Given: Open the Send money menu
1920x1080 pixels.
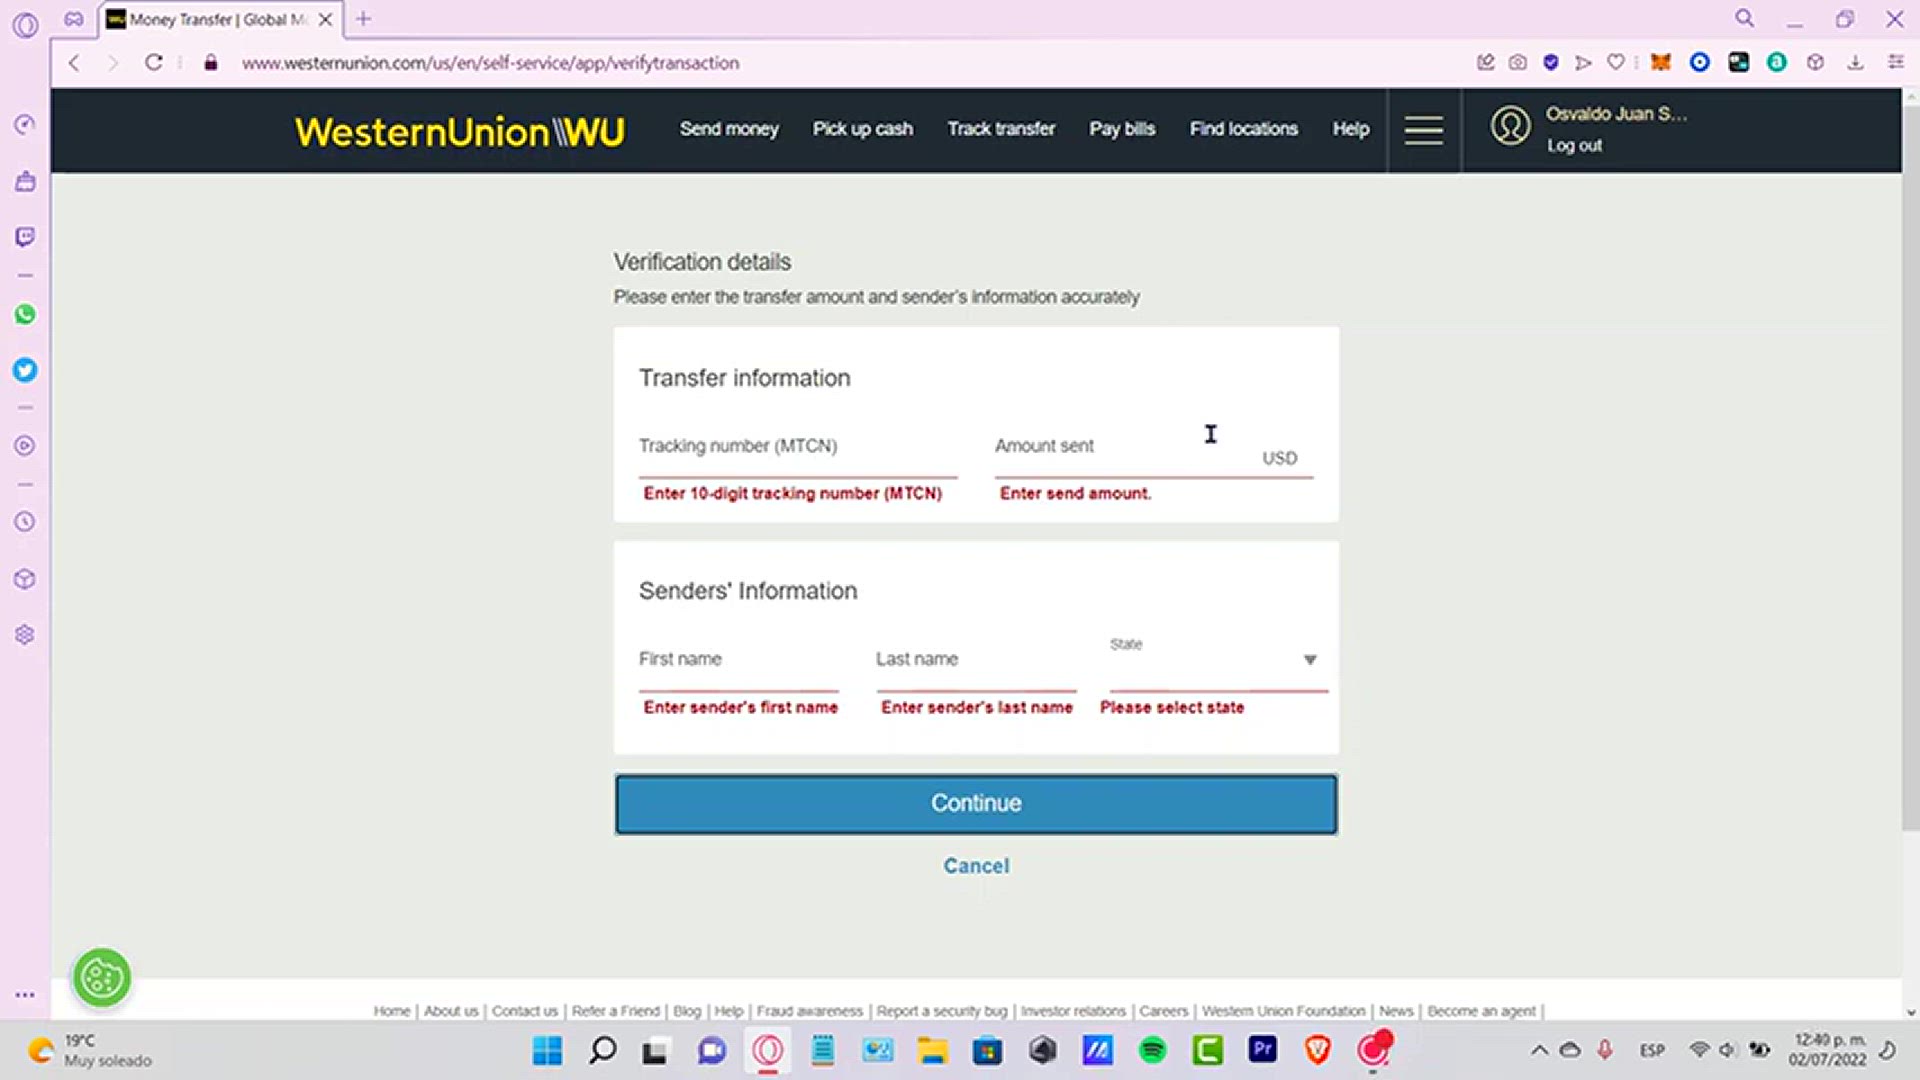Looking at the screenshot, I should (729, 129).
